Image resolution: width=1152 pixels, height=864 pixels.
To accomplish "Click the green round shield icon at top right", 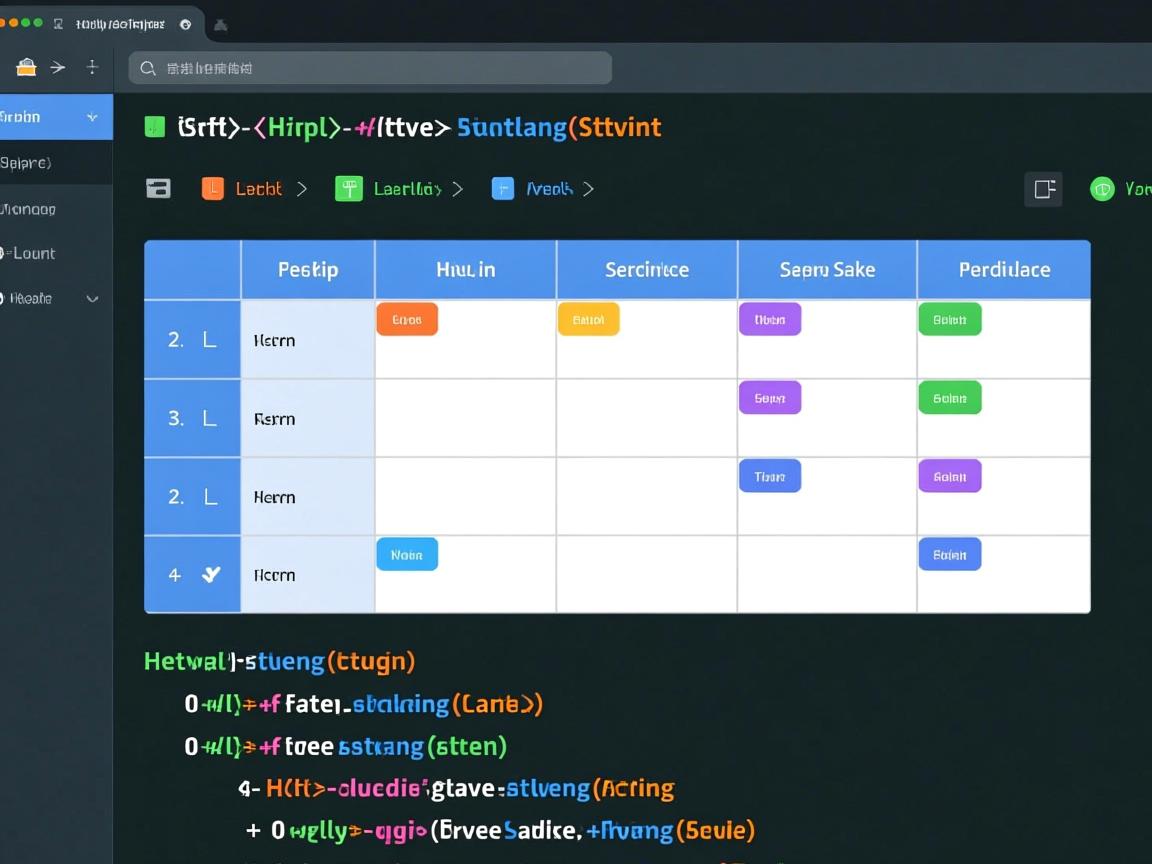I will point(1102,189).
